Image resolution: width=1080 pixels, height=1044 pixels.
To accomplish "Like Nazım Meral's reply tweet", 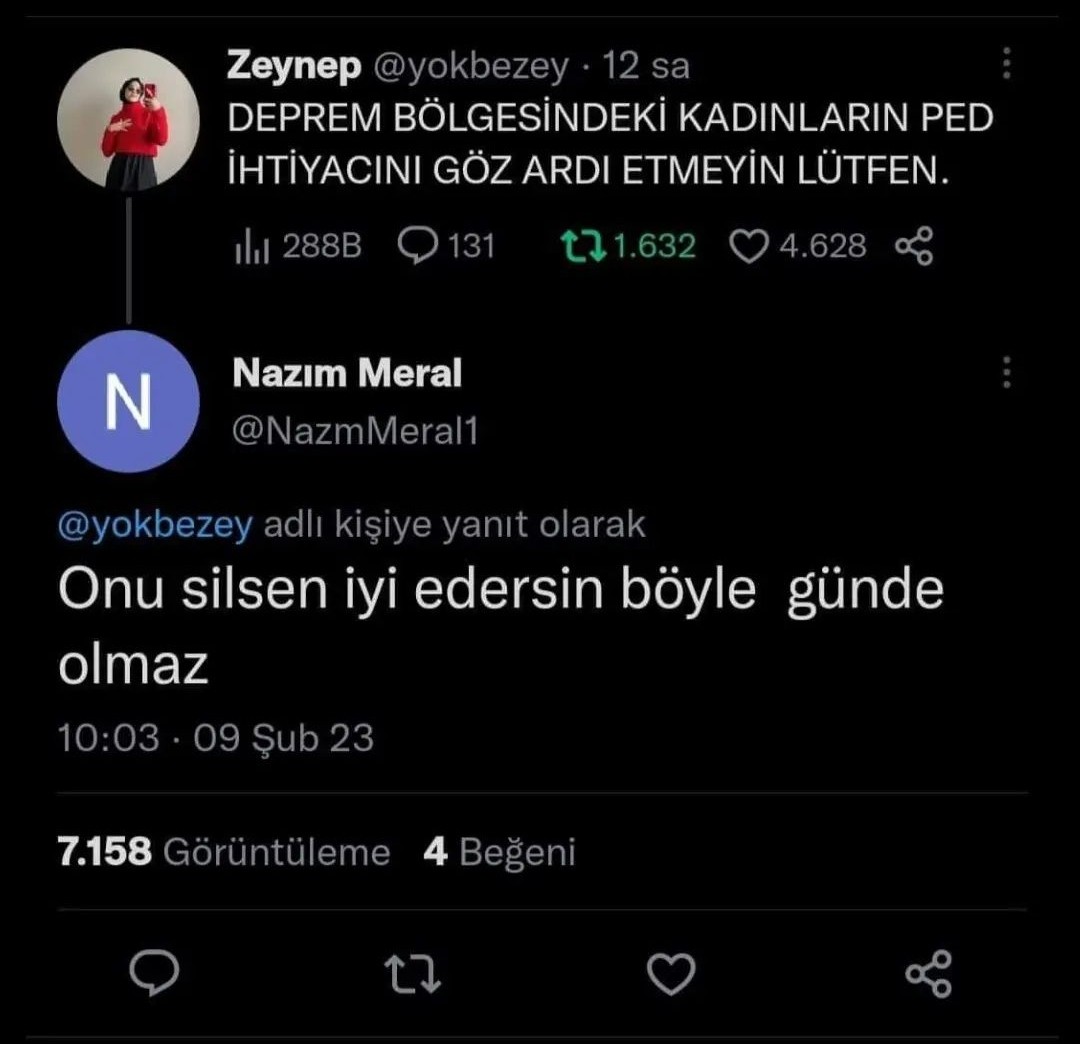I will coord(671,973).
